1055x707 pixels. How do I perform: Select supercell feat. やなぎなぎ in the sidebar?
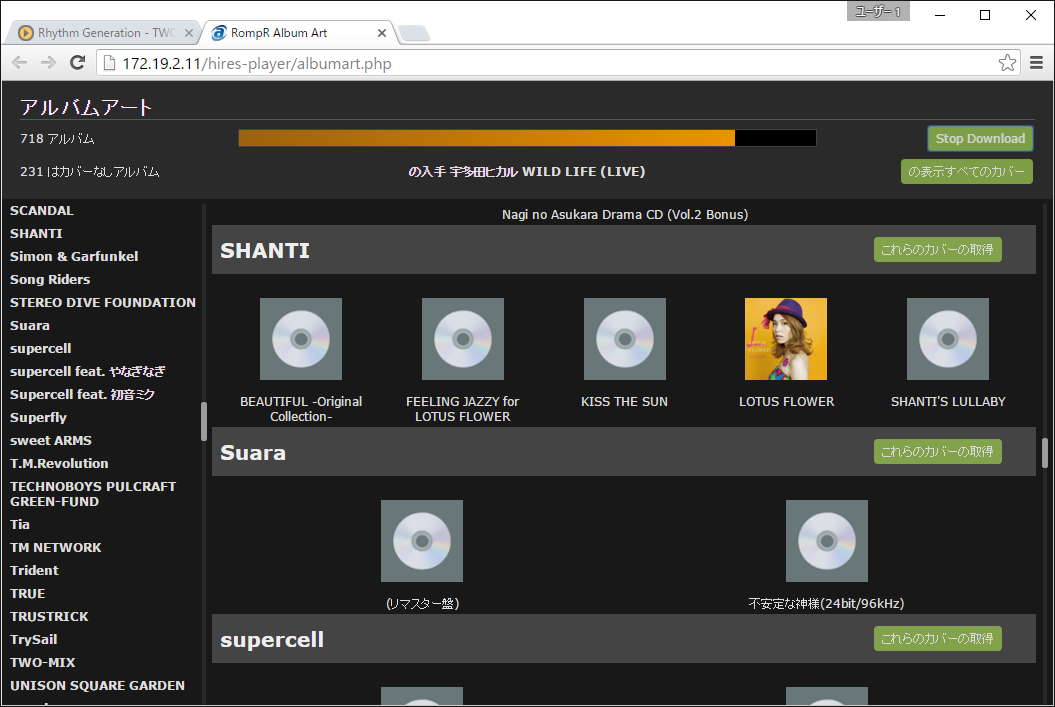pos(87,371)
